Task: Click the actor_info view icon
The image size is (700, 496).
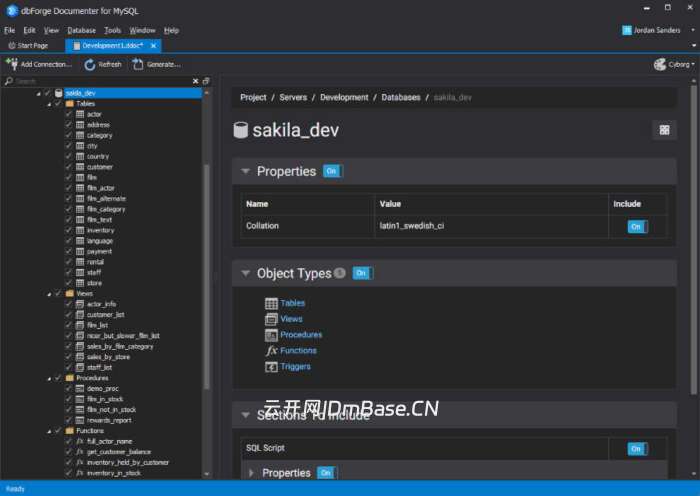Action: click(80, 304)
